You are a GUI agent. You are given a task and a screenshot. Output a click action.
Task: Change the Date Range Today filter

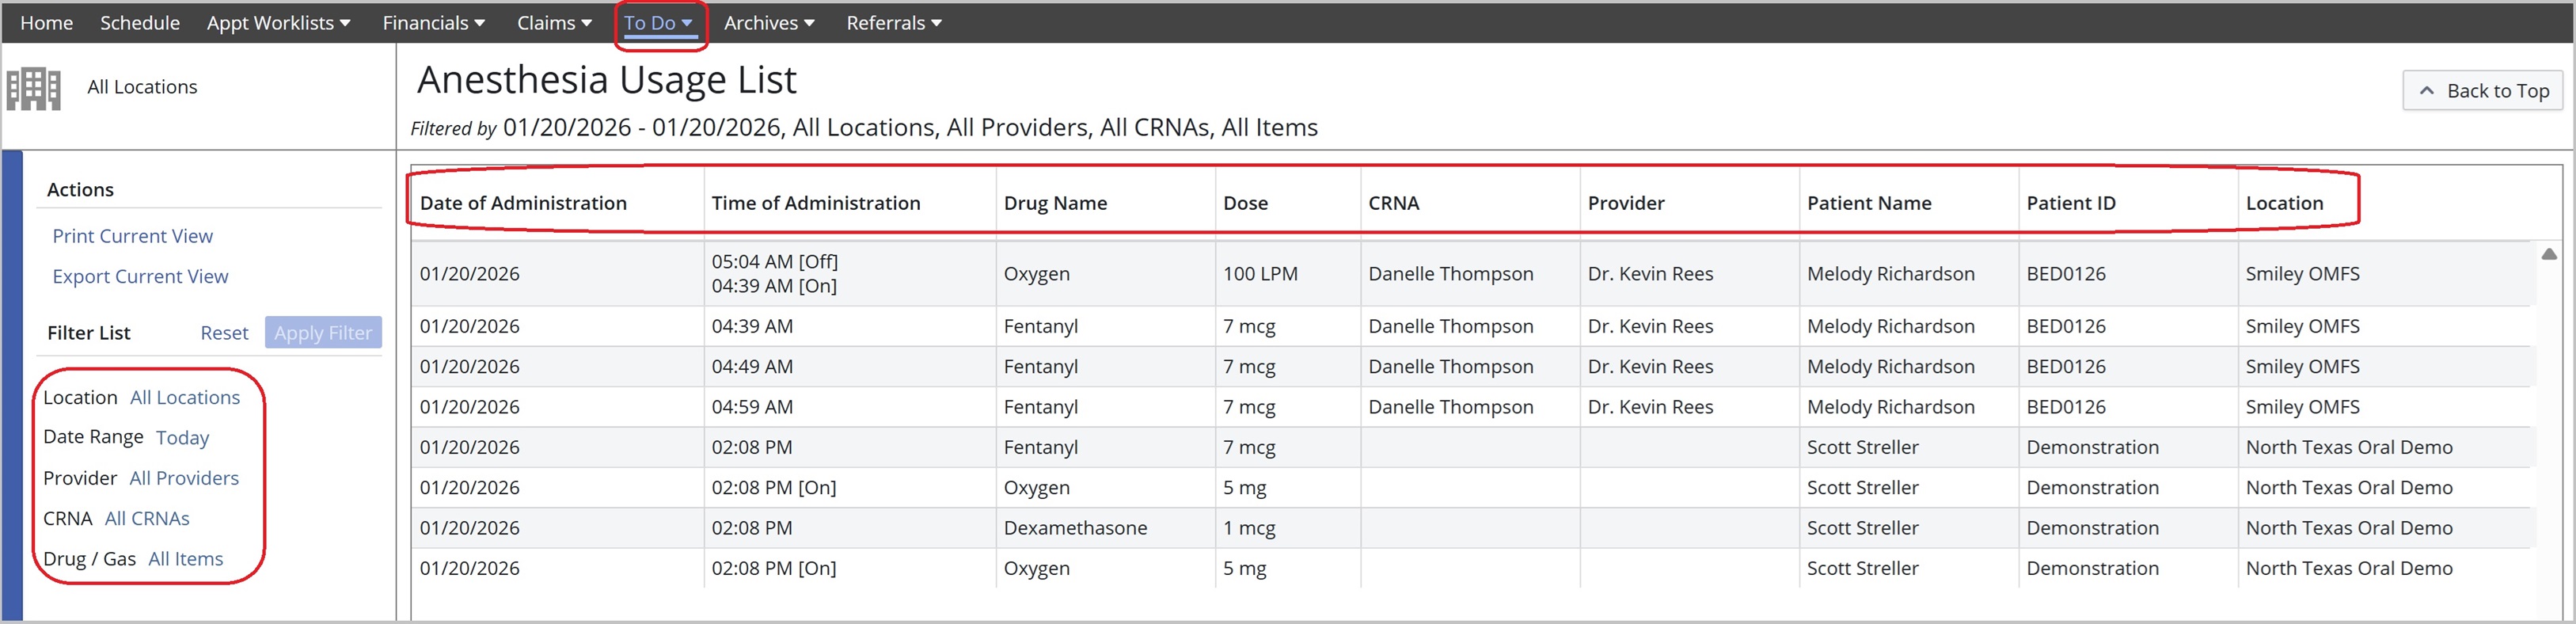pos(182,438)
